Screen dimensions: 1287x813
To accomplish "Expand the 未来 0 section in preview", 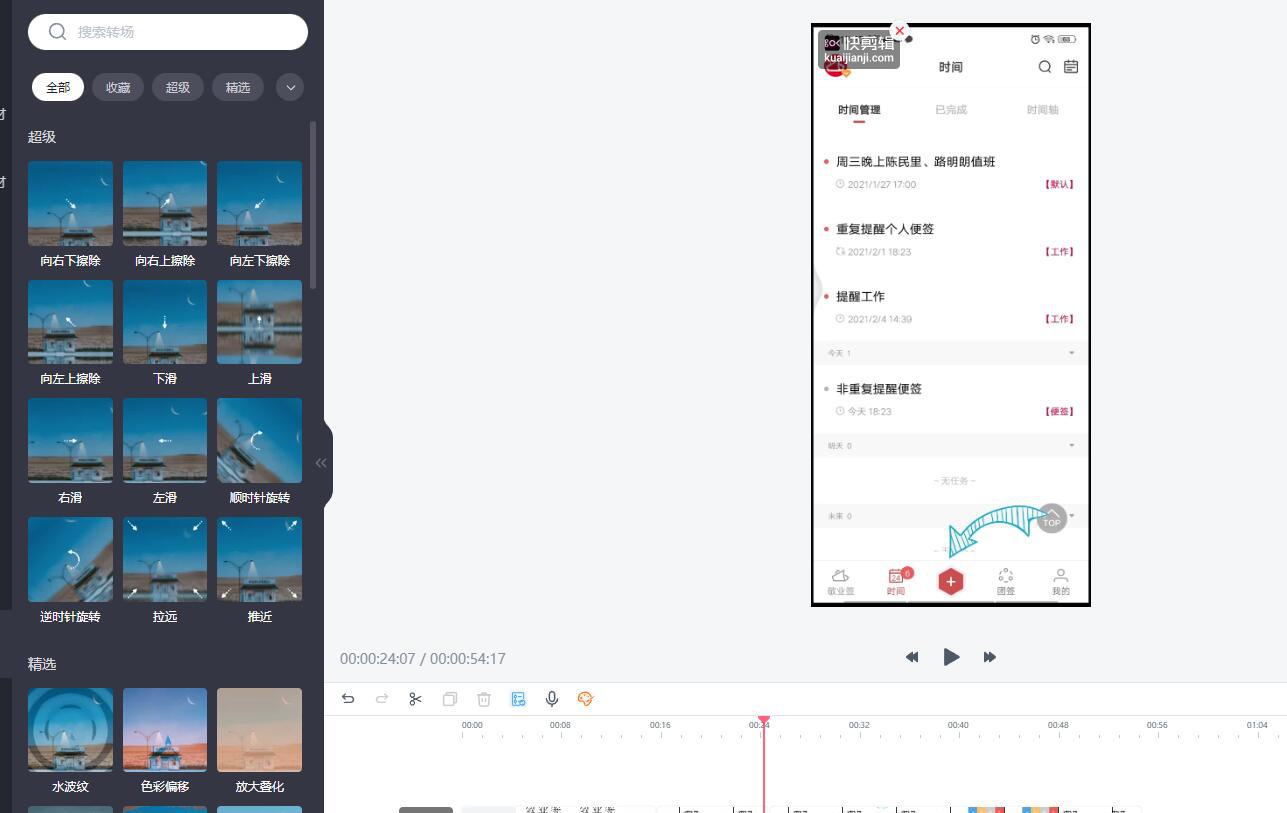I will tap(1072, 516).
